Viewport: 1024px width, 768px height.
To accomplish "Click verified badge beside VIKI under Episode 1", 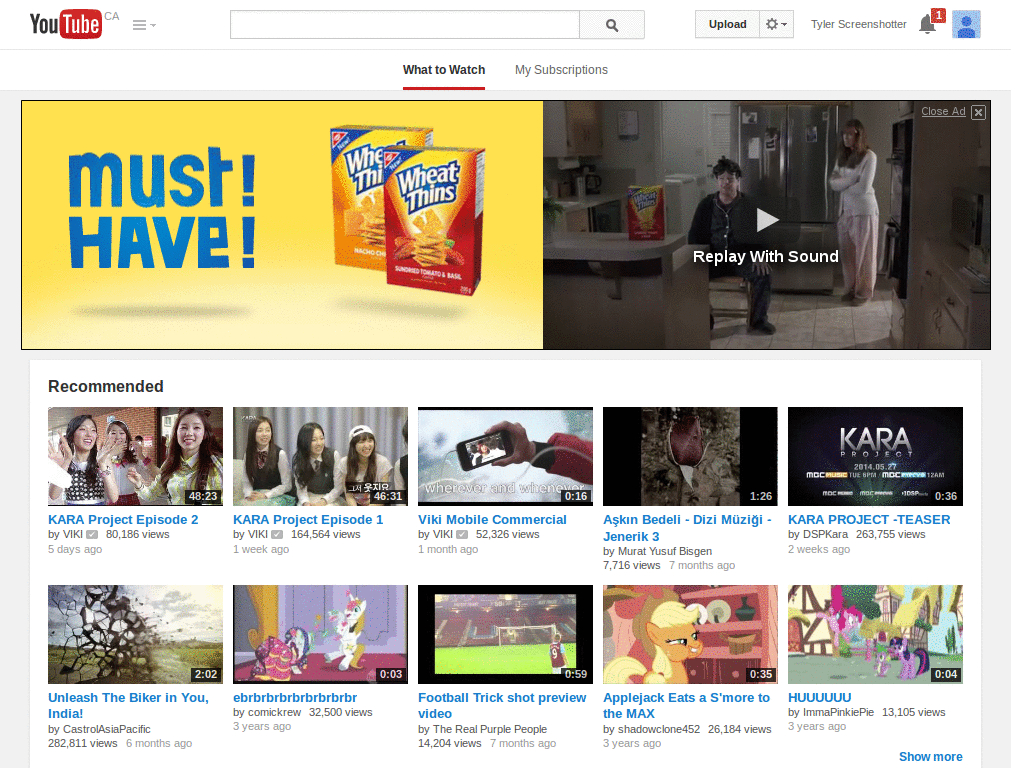I will pos(277,535).
